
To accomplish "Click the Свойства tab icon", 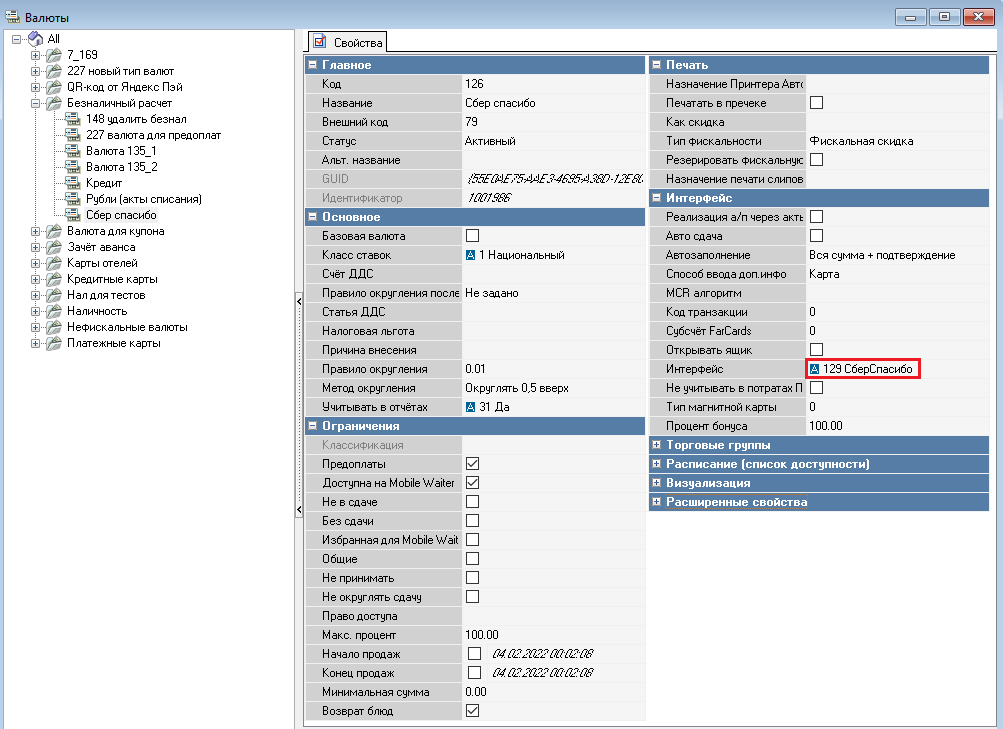I will pyautogui.click(x=320, y=42).
